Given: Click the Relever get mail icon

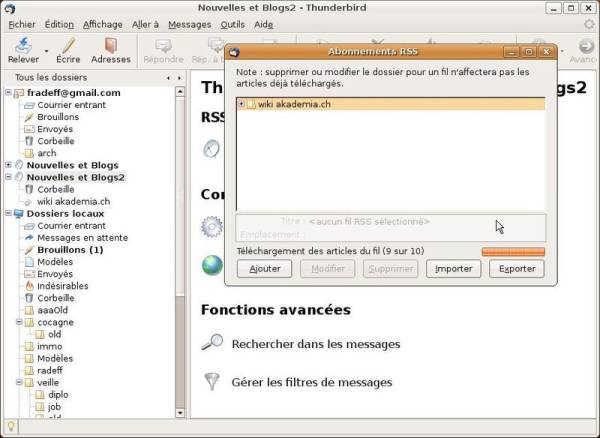Looking at the screenshot, I should pyautogui.click(x=23, y=45).
